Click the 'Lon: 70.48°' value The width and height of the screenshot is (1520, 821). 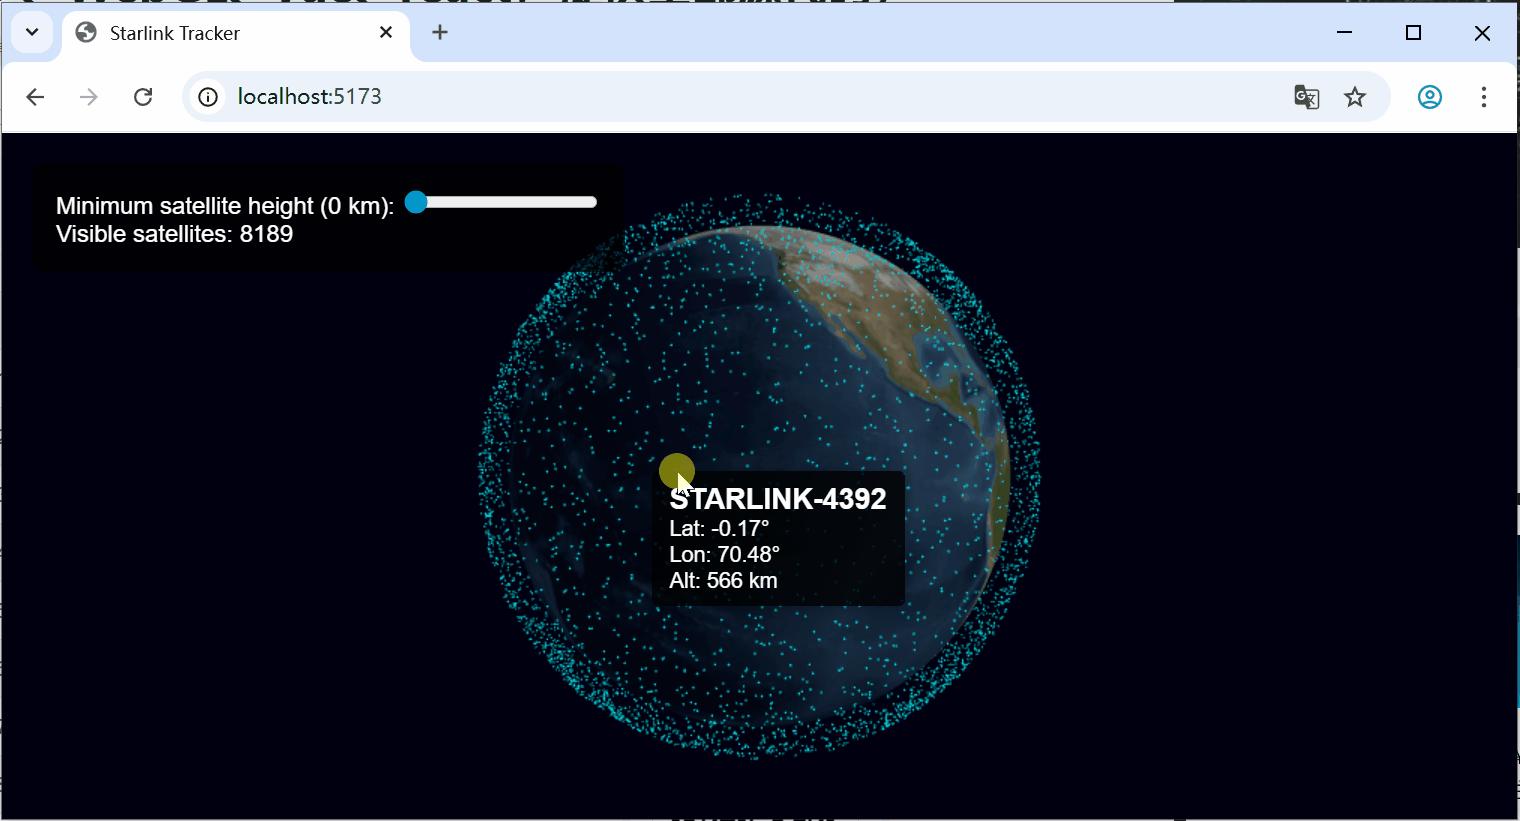(x=724, y=554)
